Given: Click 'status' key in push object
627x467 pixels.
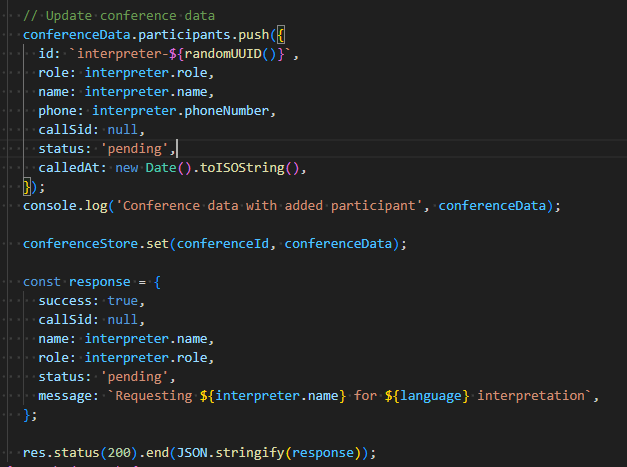Looking at the screenshot, I should pyautogui.click(x=61, y=149).
